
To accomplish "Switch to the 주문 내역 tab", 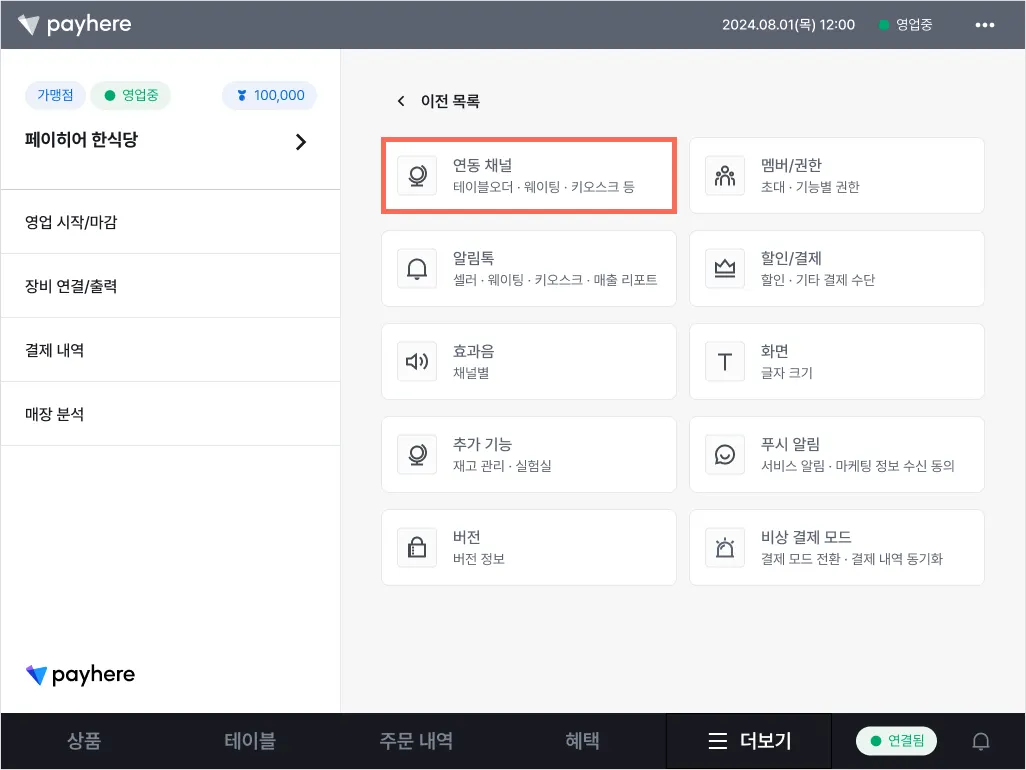I will [x=416, y=741].
